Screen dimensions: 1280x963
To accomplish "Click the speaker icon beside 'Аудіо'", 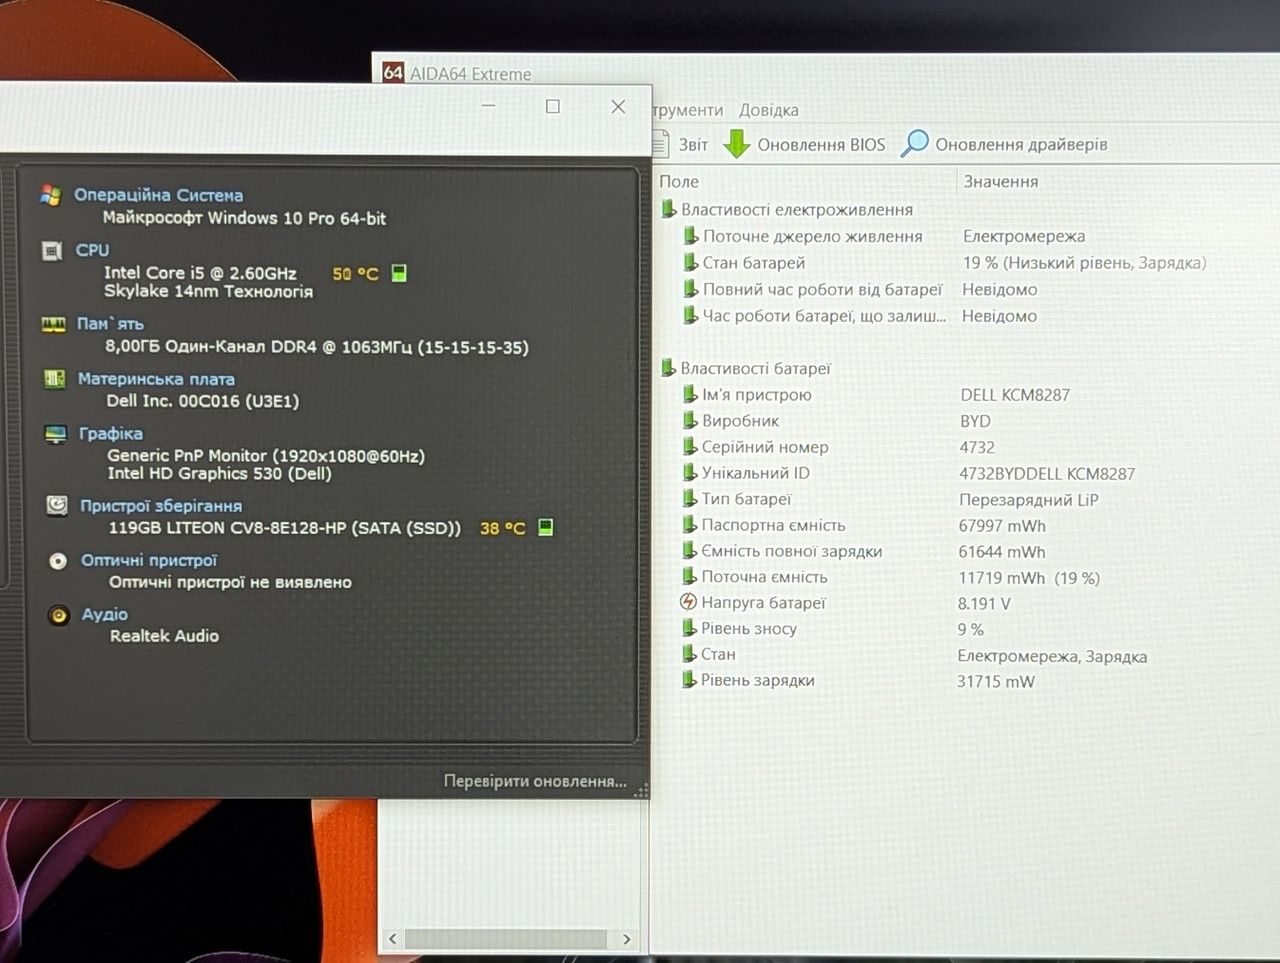I will 59,615.
